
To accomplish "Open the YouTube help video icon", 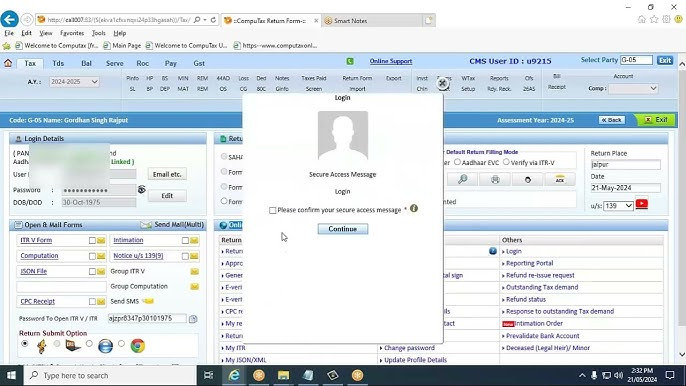I will [x=642, y=204].
